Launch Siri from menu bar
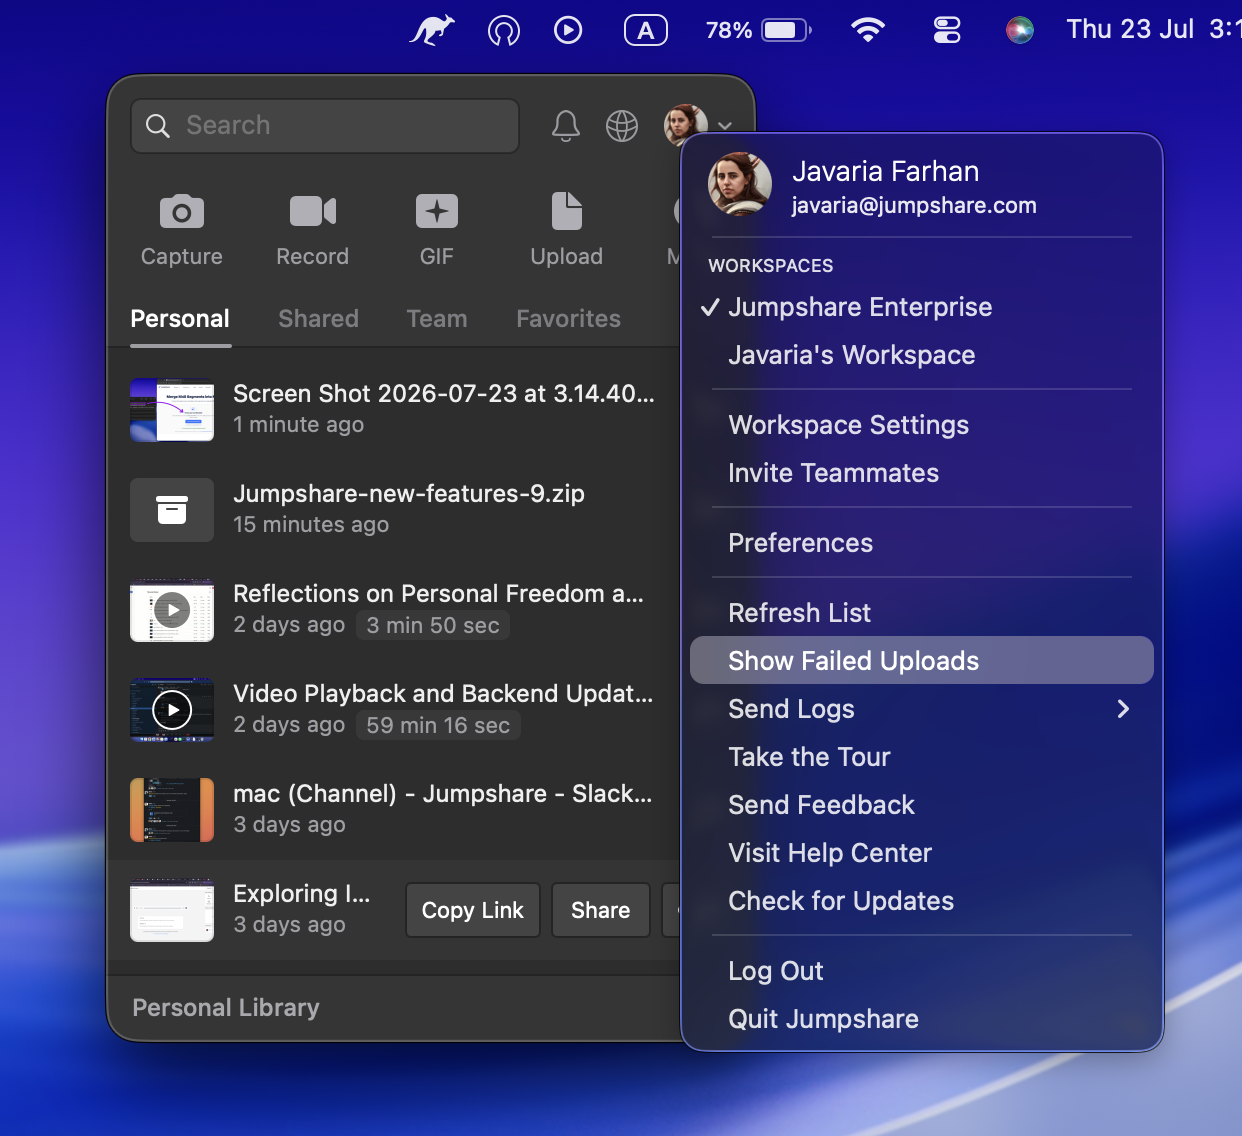Image resolution: width=1242 pixels, height=1136 pixels. coord(1020,30)
